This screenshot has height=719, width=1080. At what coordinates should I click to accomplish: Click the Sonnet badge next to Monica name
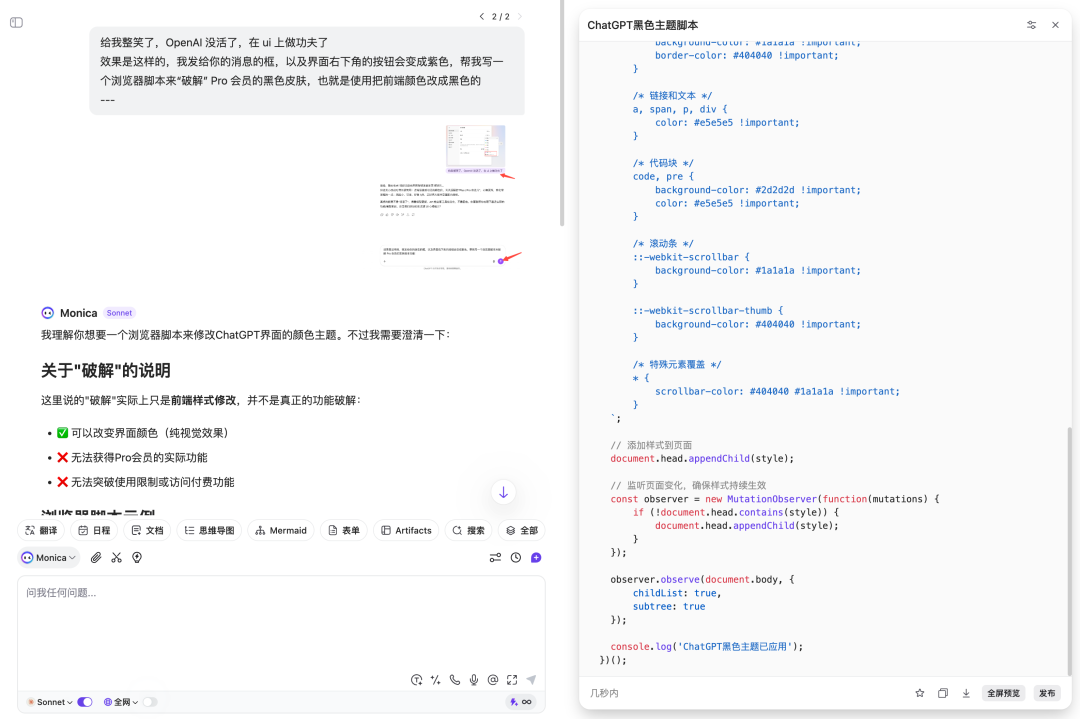click(119, 313)
